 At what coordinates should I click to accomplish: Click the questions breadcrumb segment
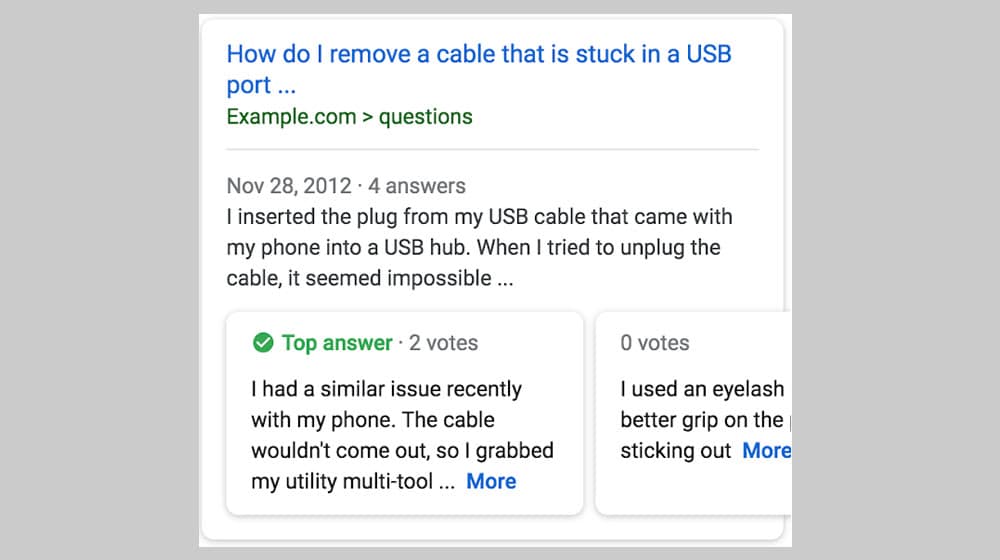tap(425, 117)
